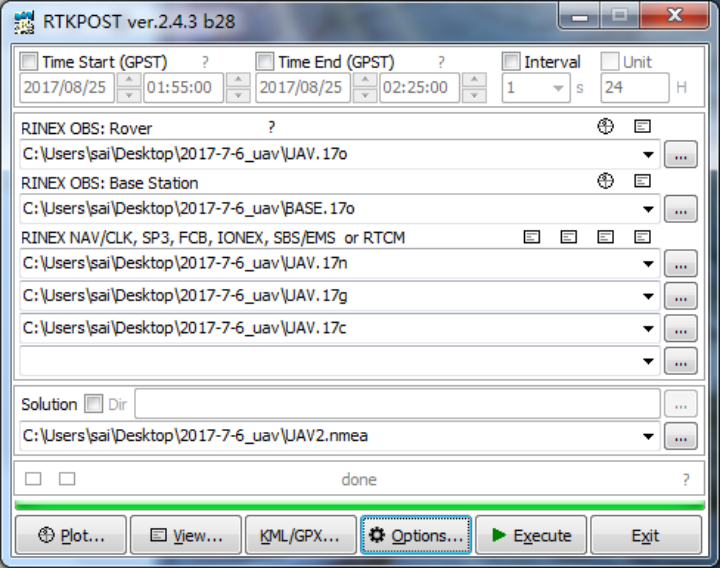Plot the base station observation data icon

click(605, 181)
